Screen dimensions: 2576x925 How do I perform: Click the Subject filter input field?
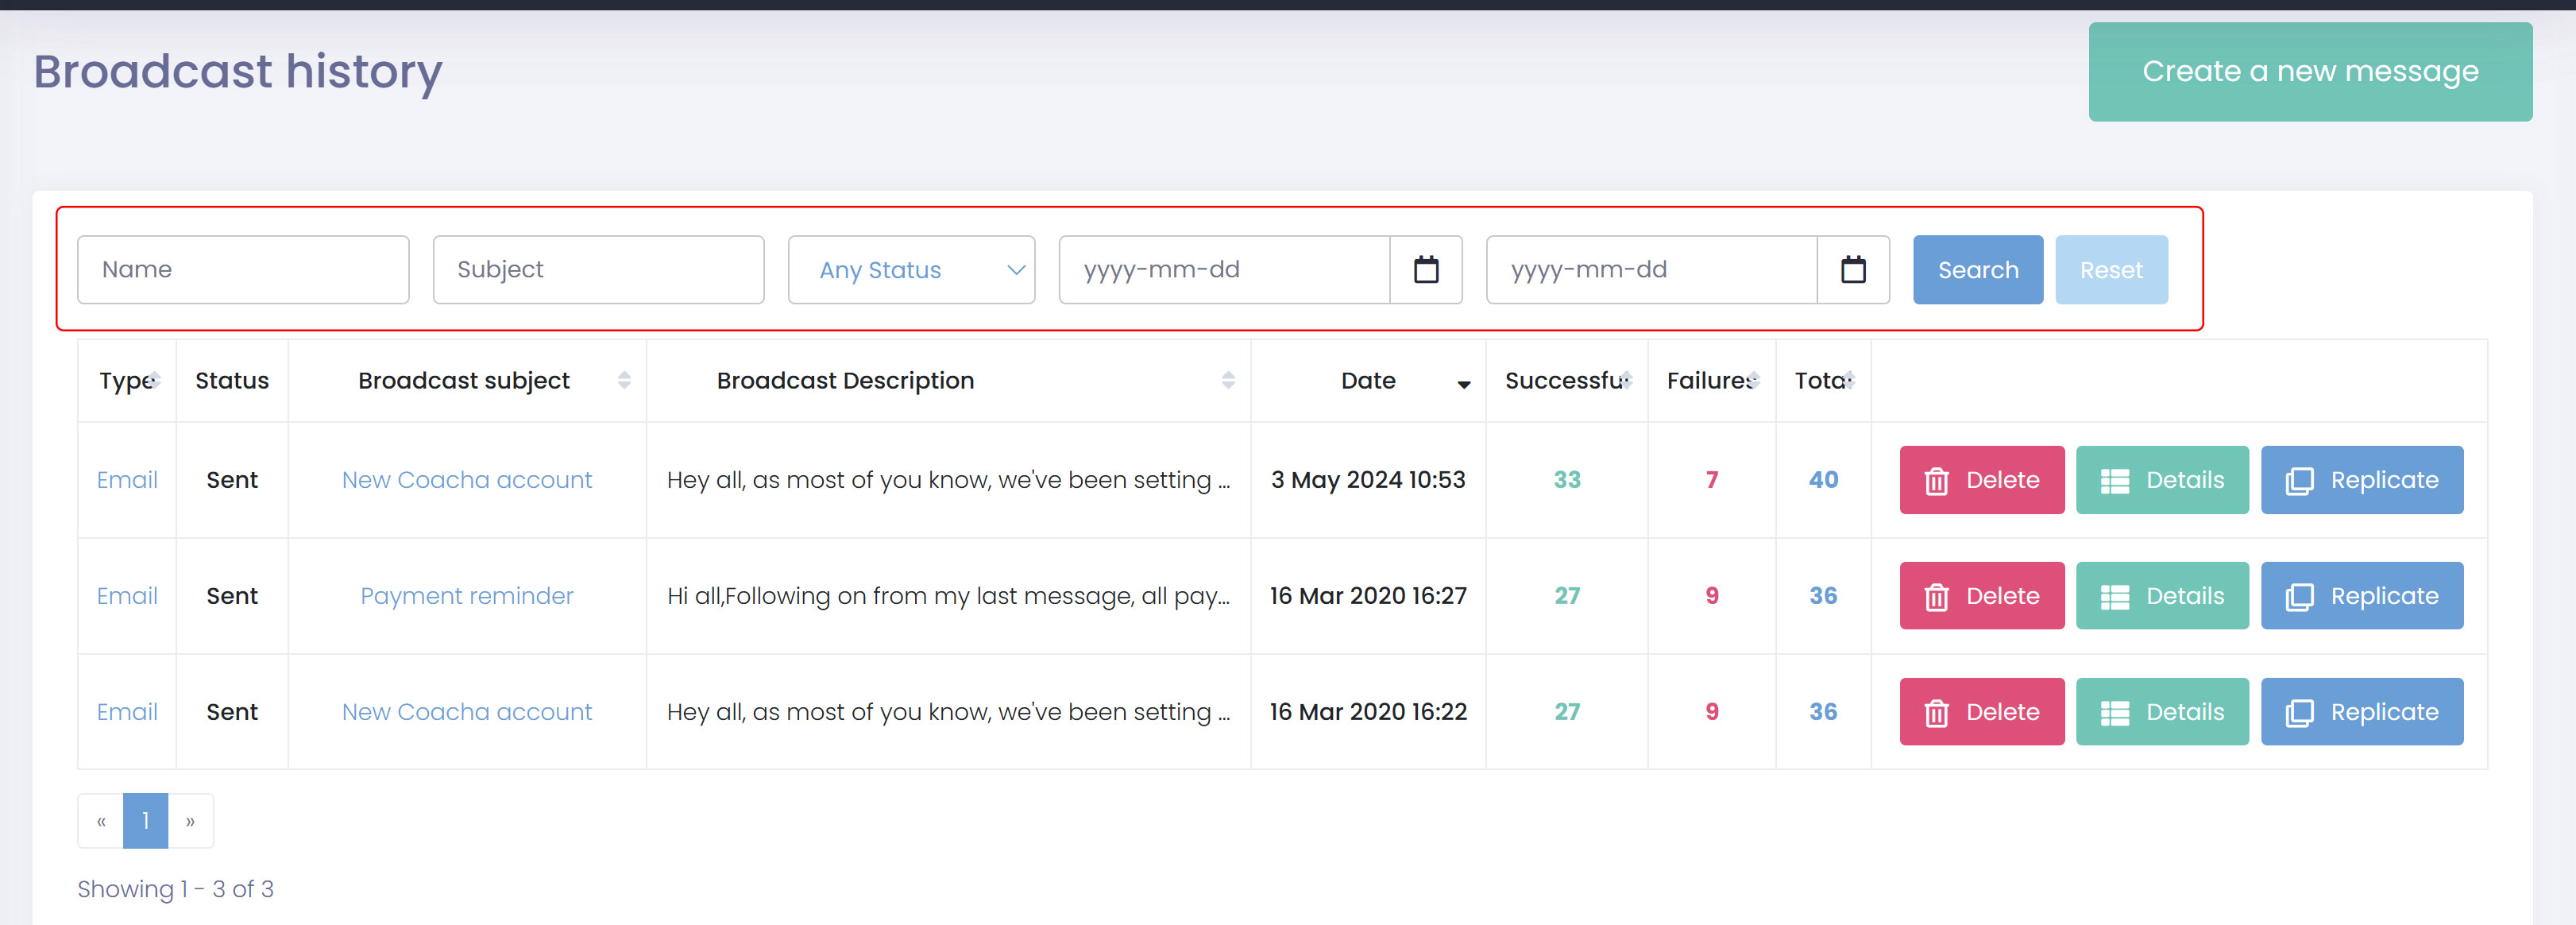coord(598,270)
